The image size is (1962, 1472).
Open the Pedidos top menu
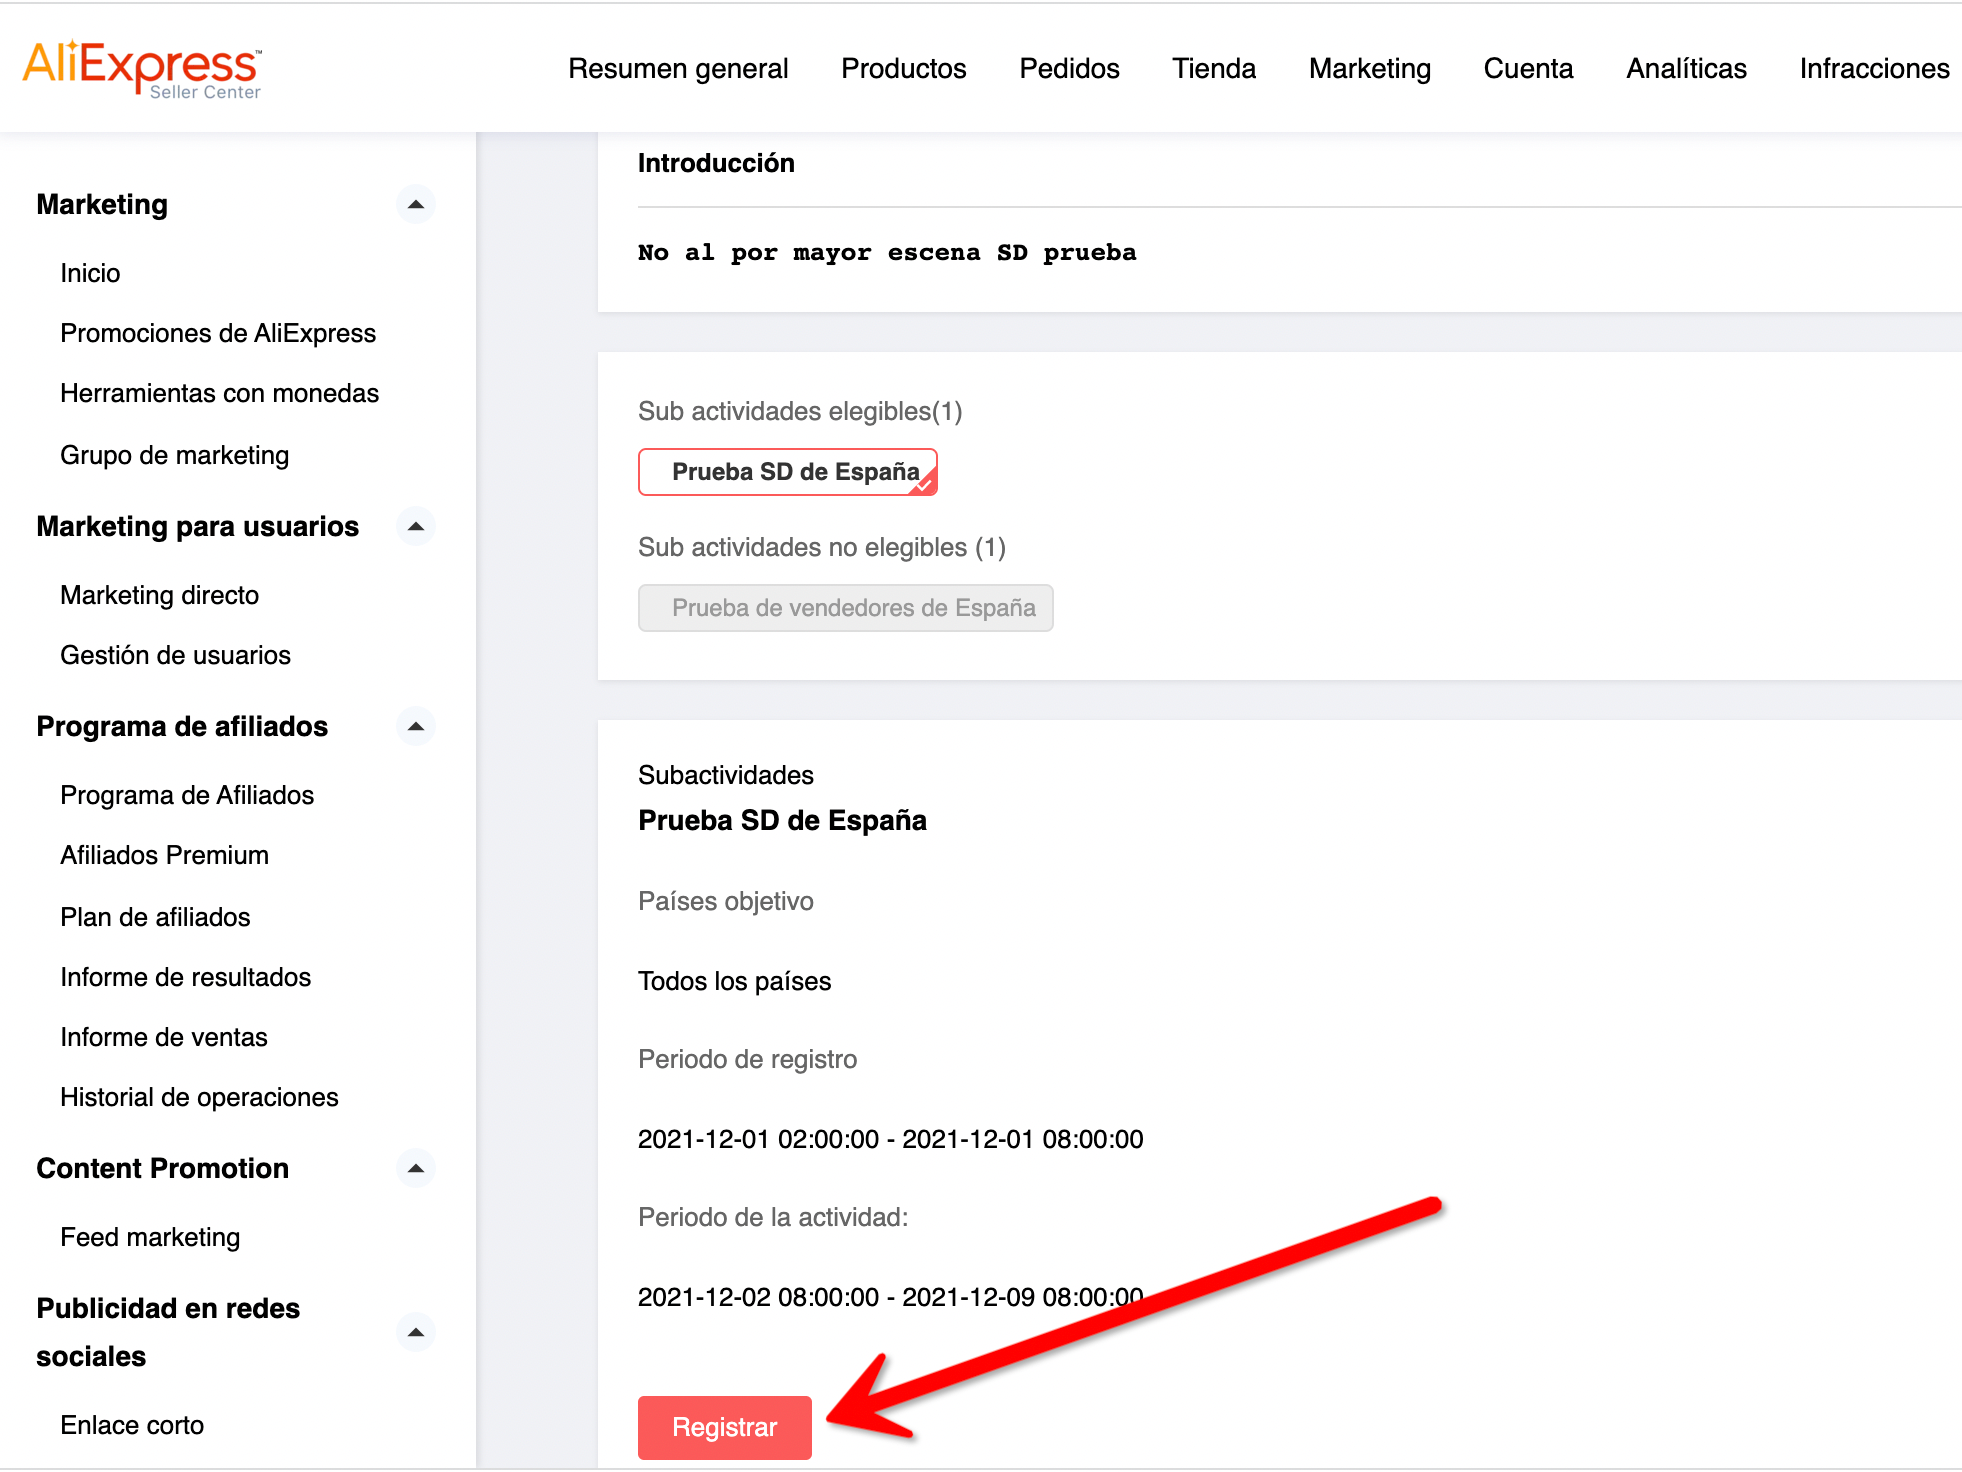click(1069, 68)
